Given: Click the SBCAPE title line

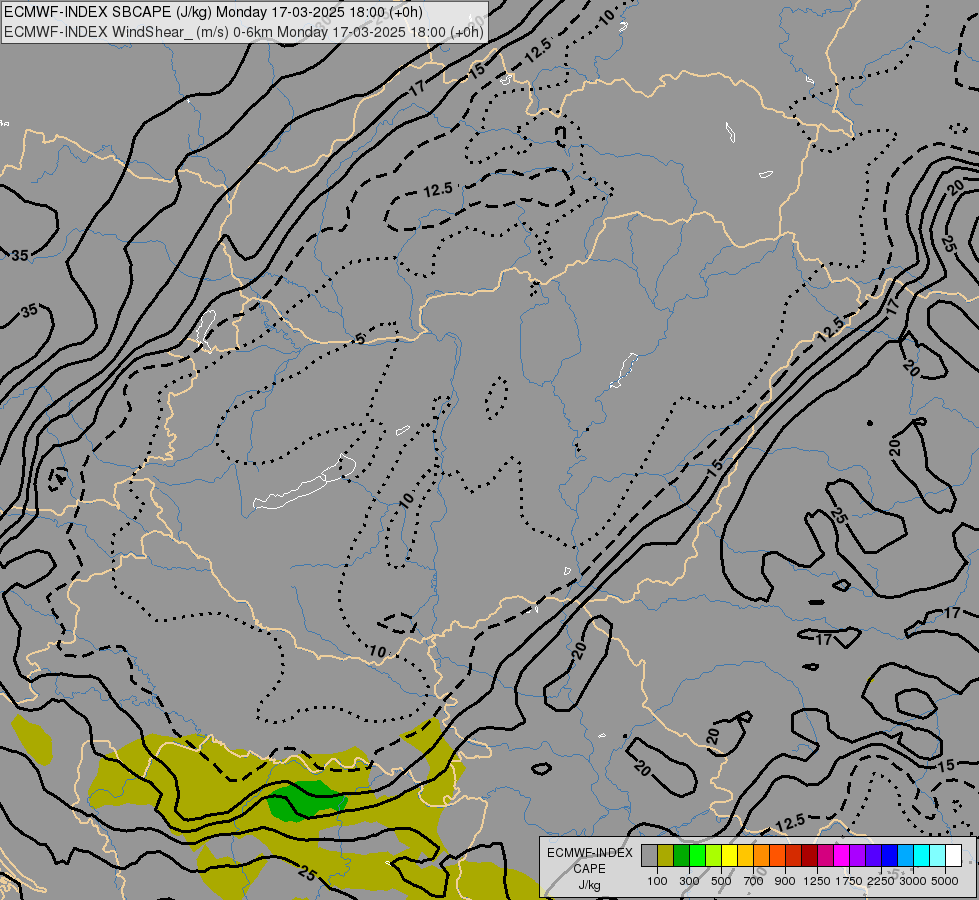Looking at the screenshot, I should [x=213, y=12].
